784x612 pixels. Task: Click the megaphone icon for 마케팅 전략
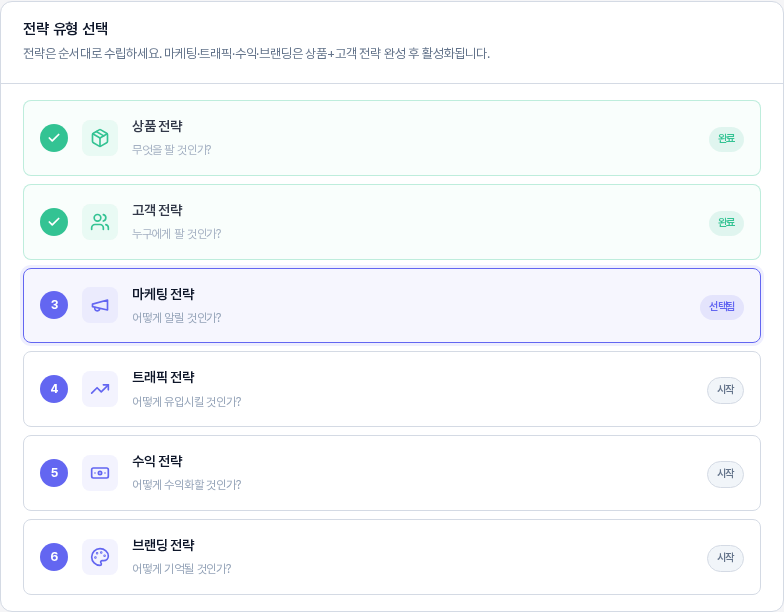[100, 305]
